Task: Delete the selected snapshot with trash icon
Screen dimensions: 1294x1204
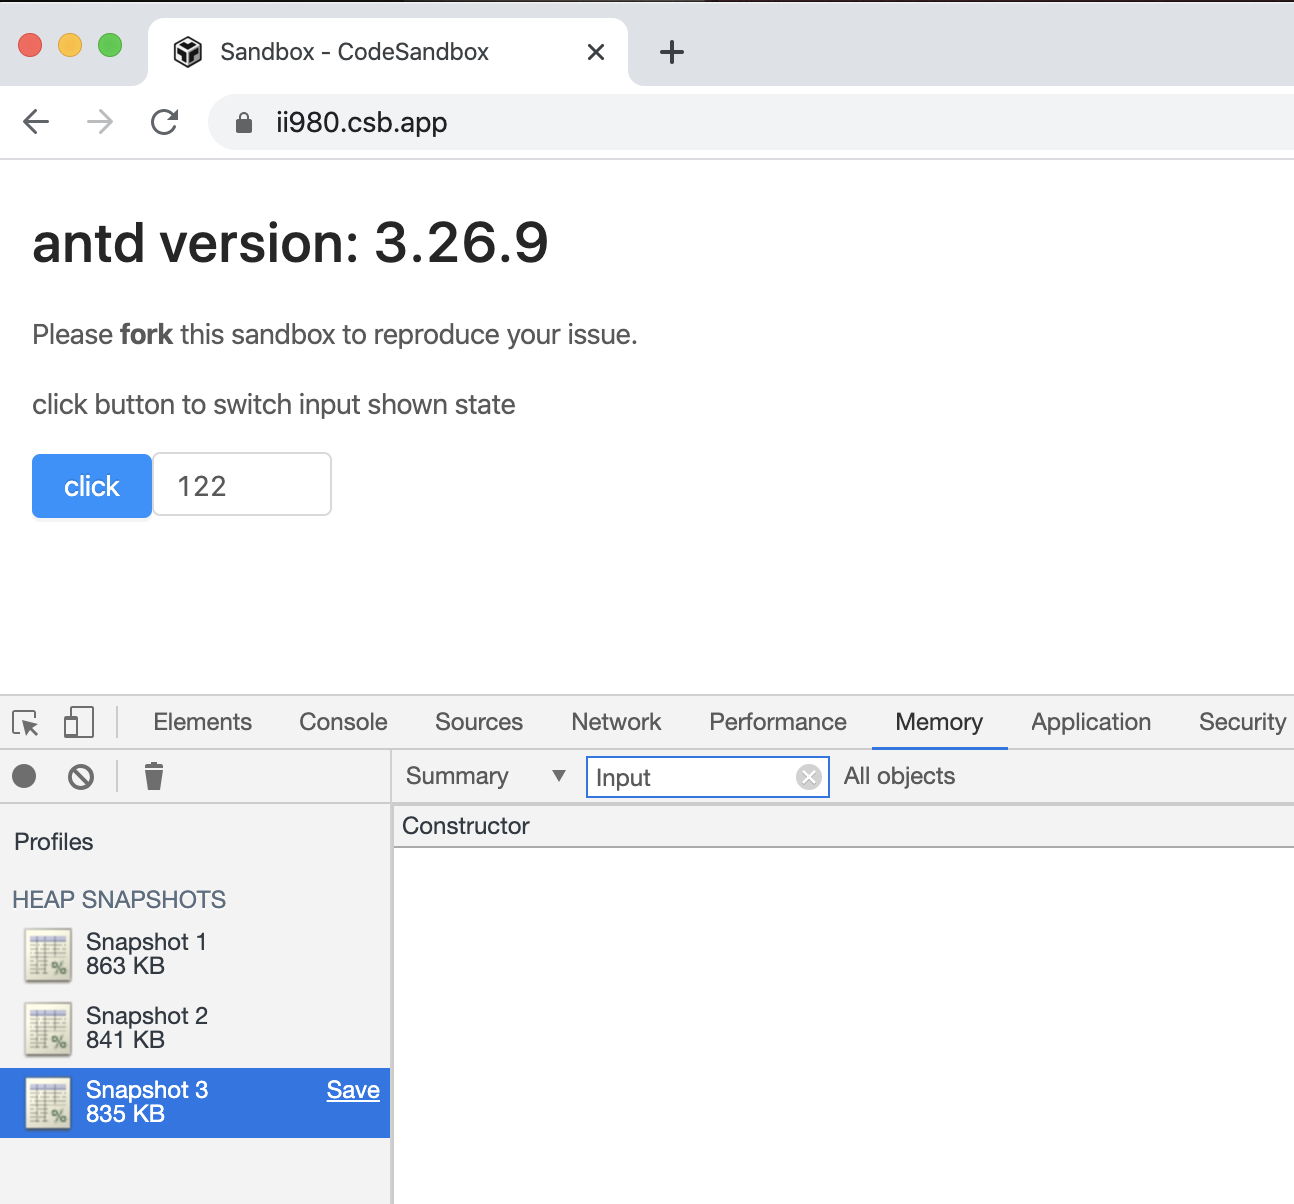Action: pos(153,776)
